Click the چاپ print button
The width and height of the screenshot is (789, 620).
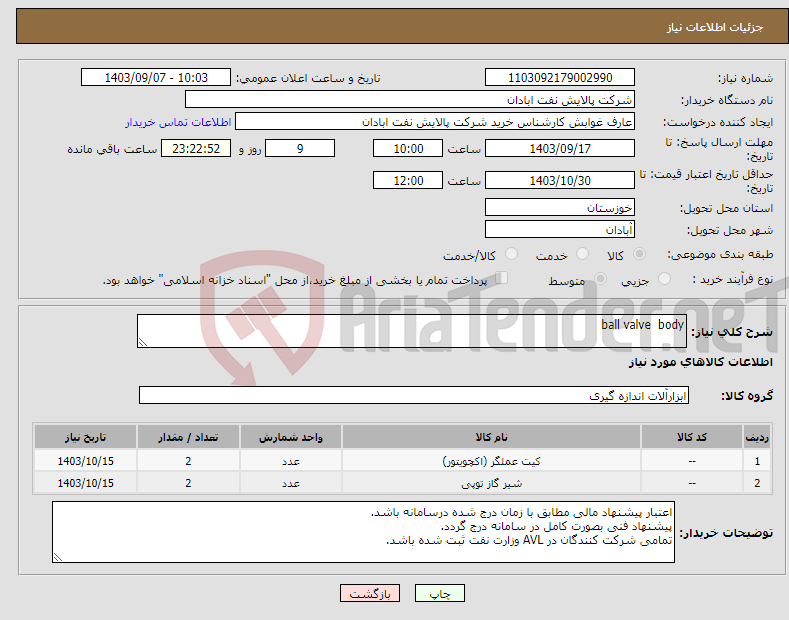tap(440, 593)
